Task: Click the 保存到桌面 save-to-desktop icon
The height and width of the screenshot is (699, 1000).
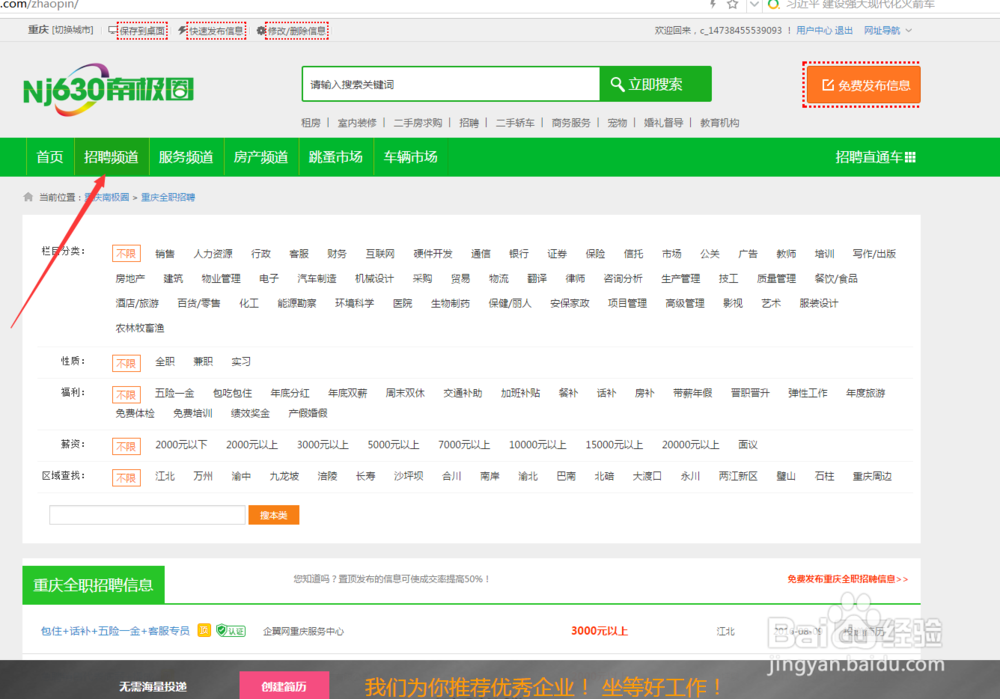Action: (x=114, y=29)
